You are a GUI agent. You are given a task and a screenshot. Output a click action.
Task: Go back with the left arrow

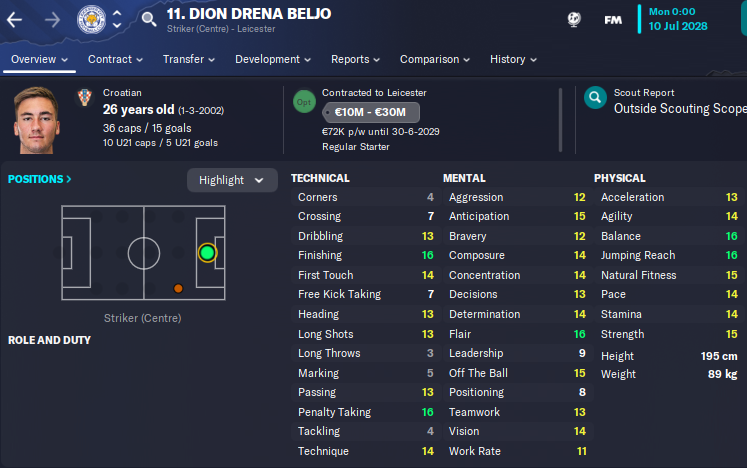point(14,20)
